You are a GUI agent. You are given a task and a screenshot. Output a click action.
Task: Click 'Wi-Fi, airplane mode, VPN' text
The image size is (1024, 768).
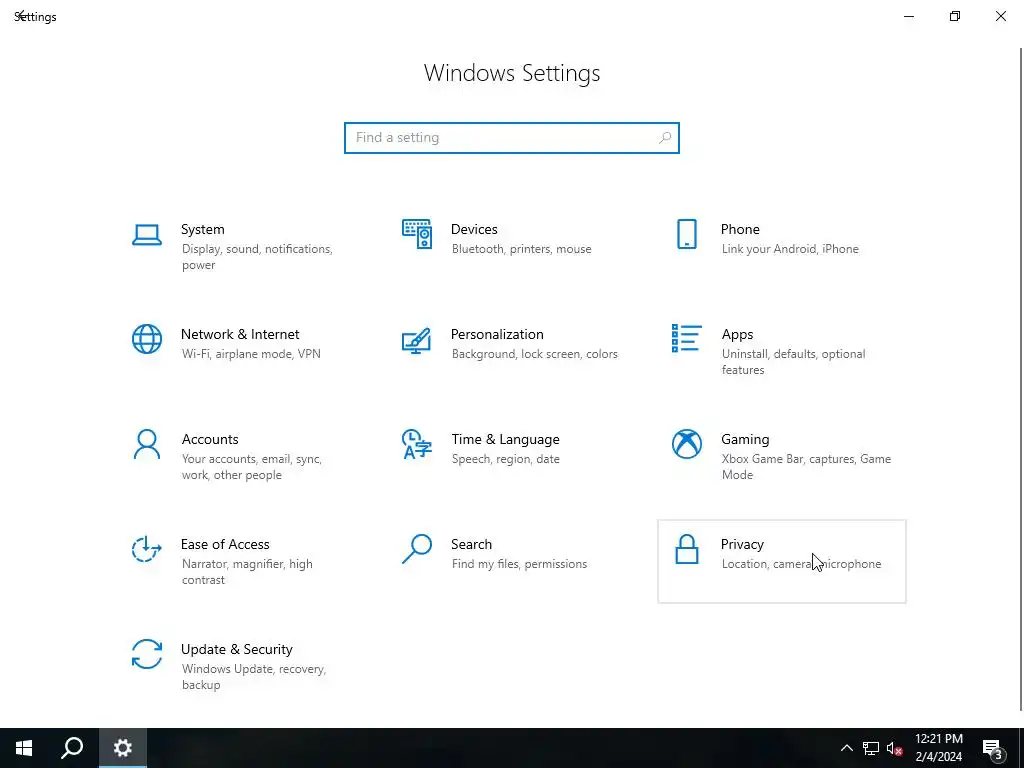click(251, 354)
